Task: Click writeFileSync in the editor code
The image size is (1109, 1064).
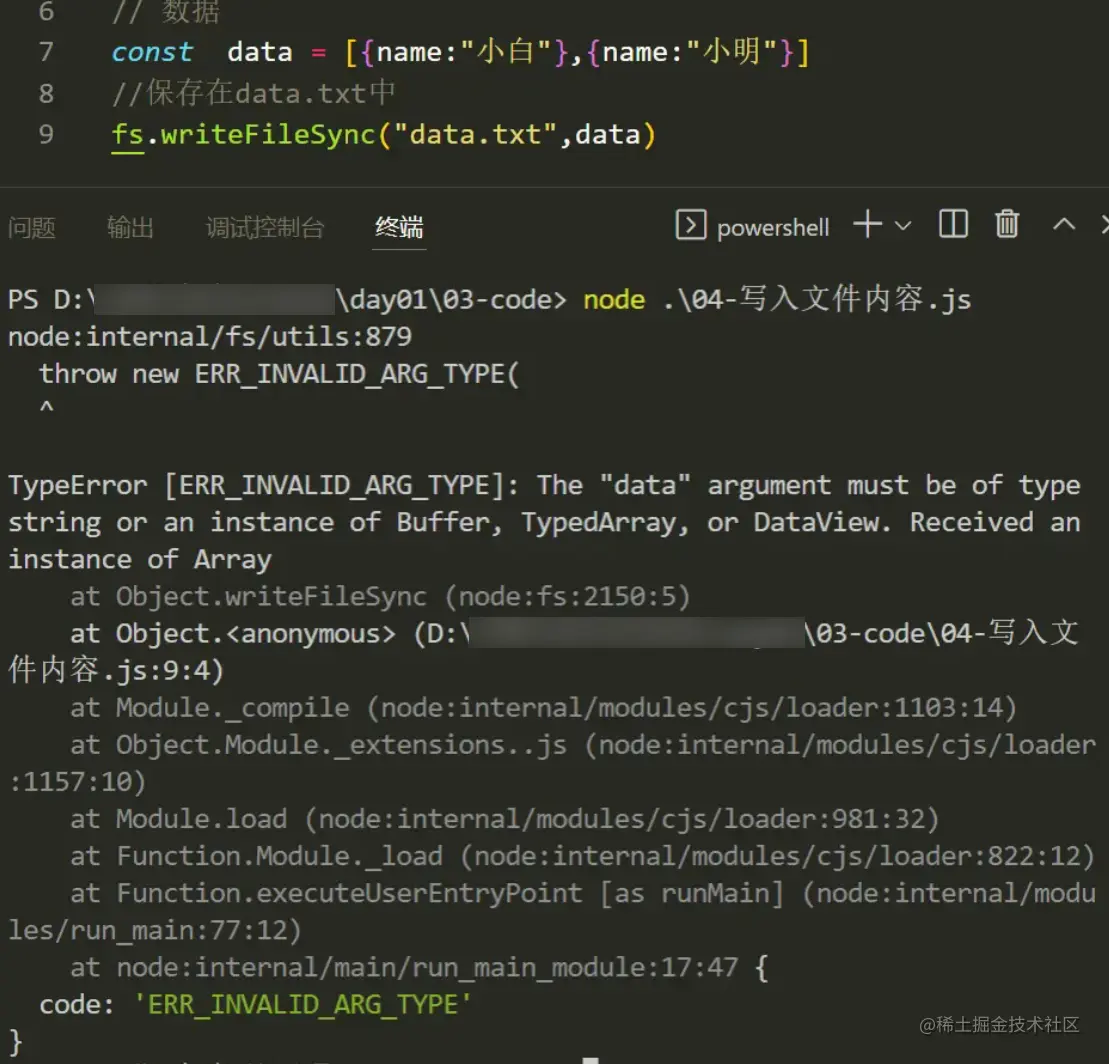Action: tap(267, 134)
